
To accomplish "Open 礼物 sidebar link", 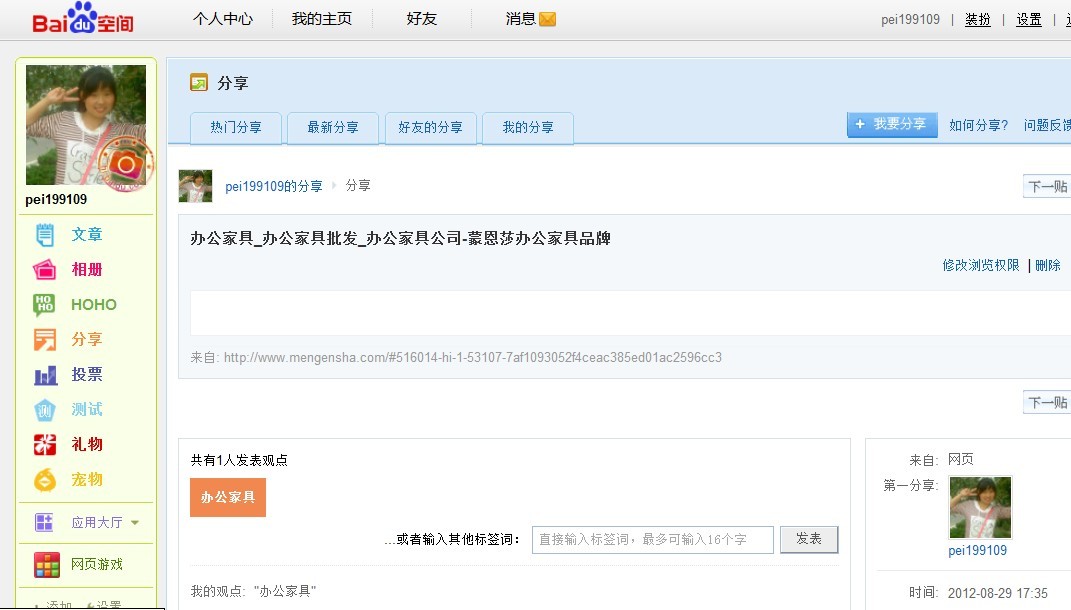I will point(87,445).
